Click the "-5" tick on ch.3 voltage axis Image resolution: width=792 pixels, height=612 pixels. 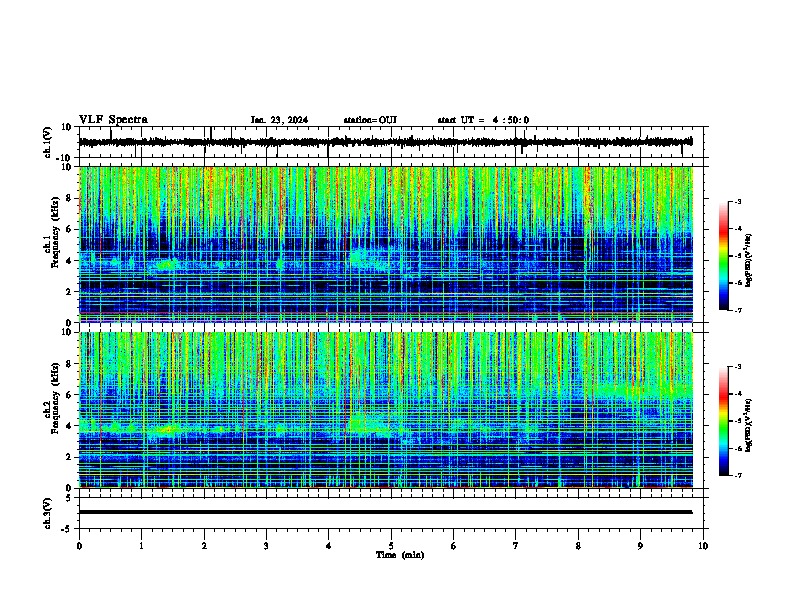pyautogui.click(x=67, y=529)
